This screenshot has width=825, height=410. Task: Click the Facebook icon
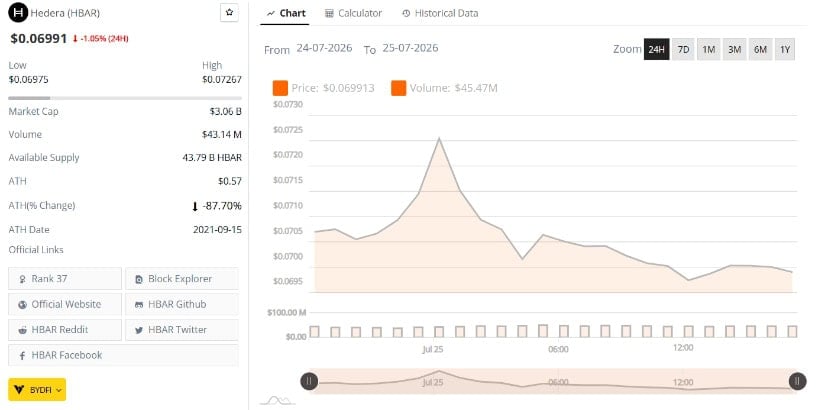point(23,356)
